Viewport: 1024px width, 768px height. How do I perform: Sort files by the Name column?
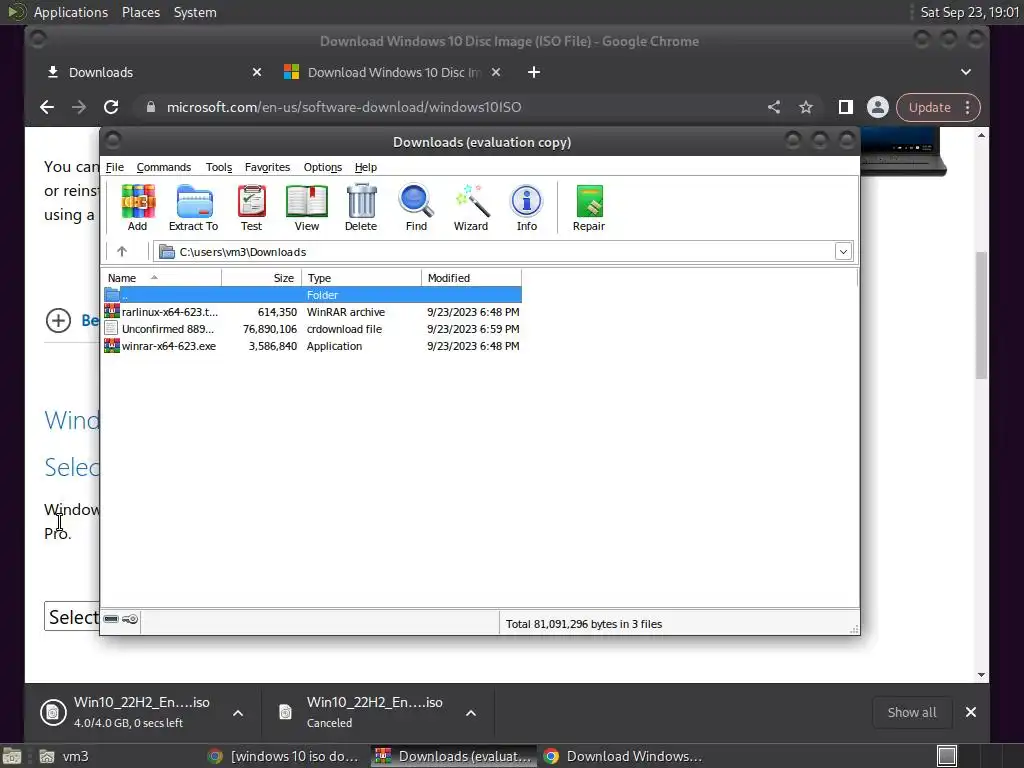[162, 278]
